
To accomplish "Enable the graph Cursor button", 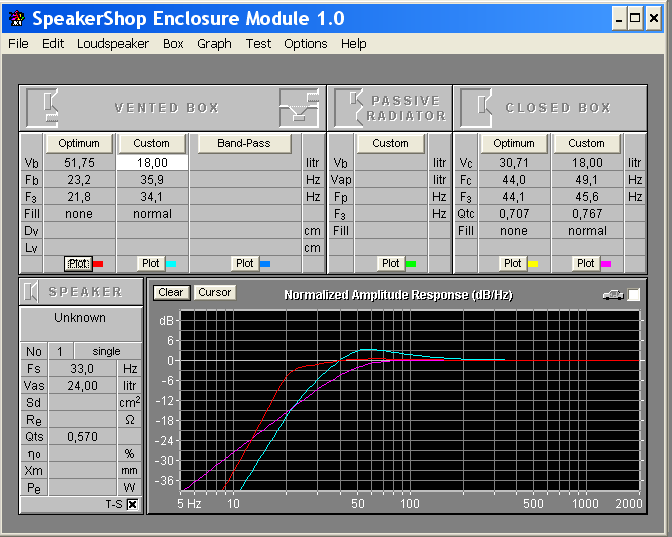I will pyautogui.click(x=215, y=292).
